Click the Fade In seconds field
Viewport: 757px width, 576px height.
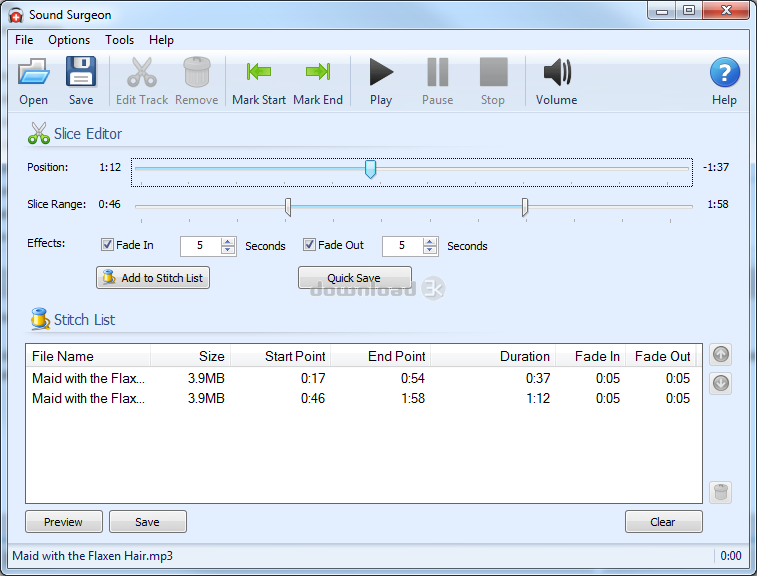(x=200, y=246)
